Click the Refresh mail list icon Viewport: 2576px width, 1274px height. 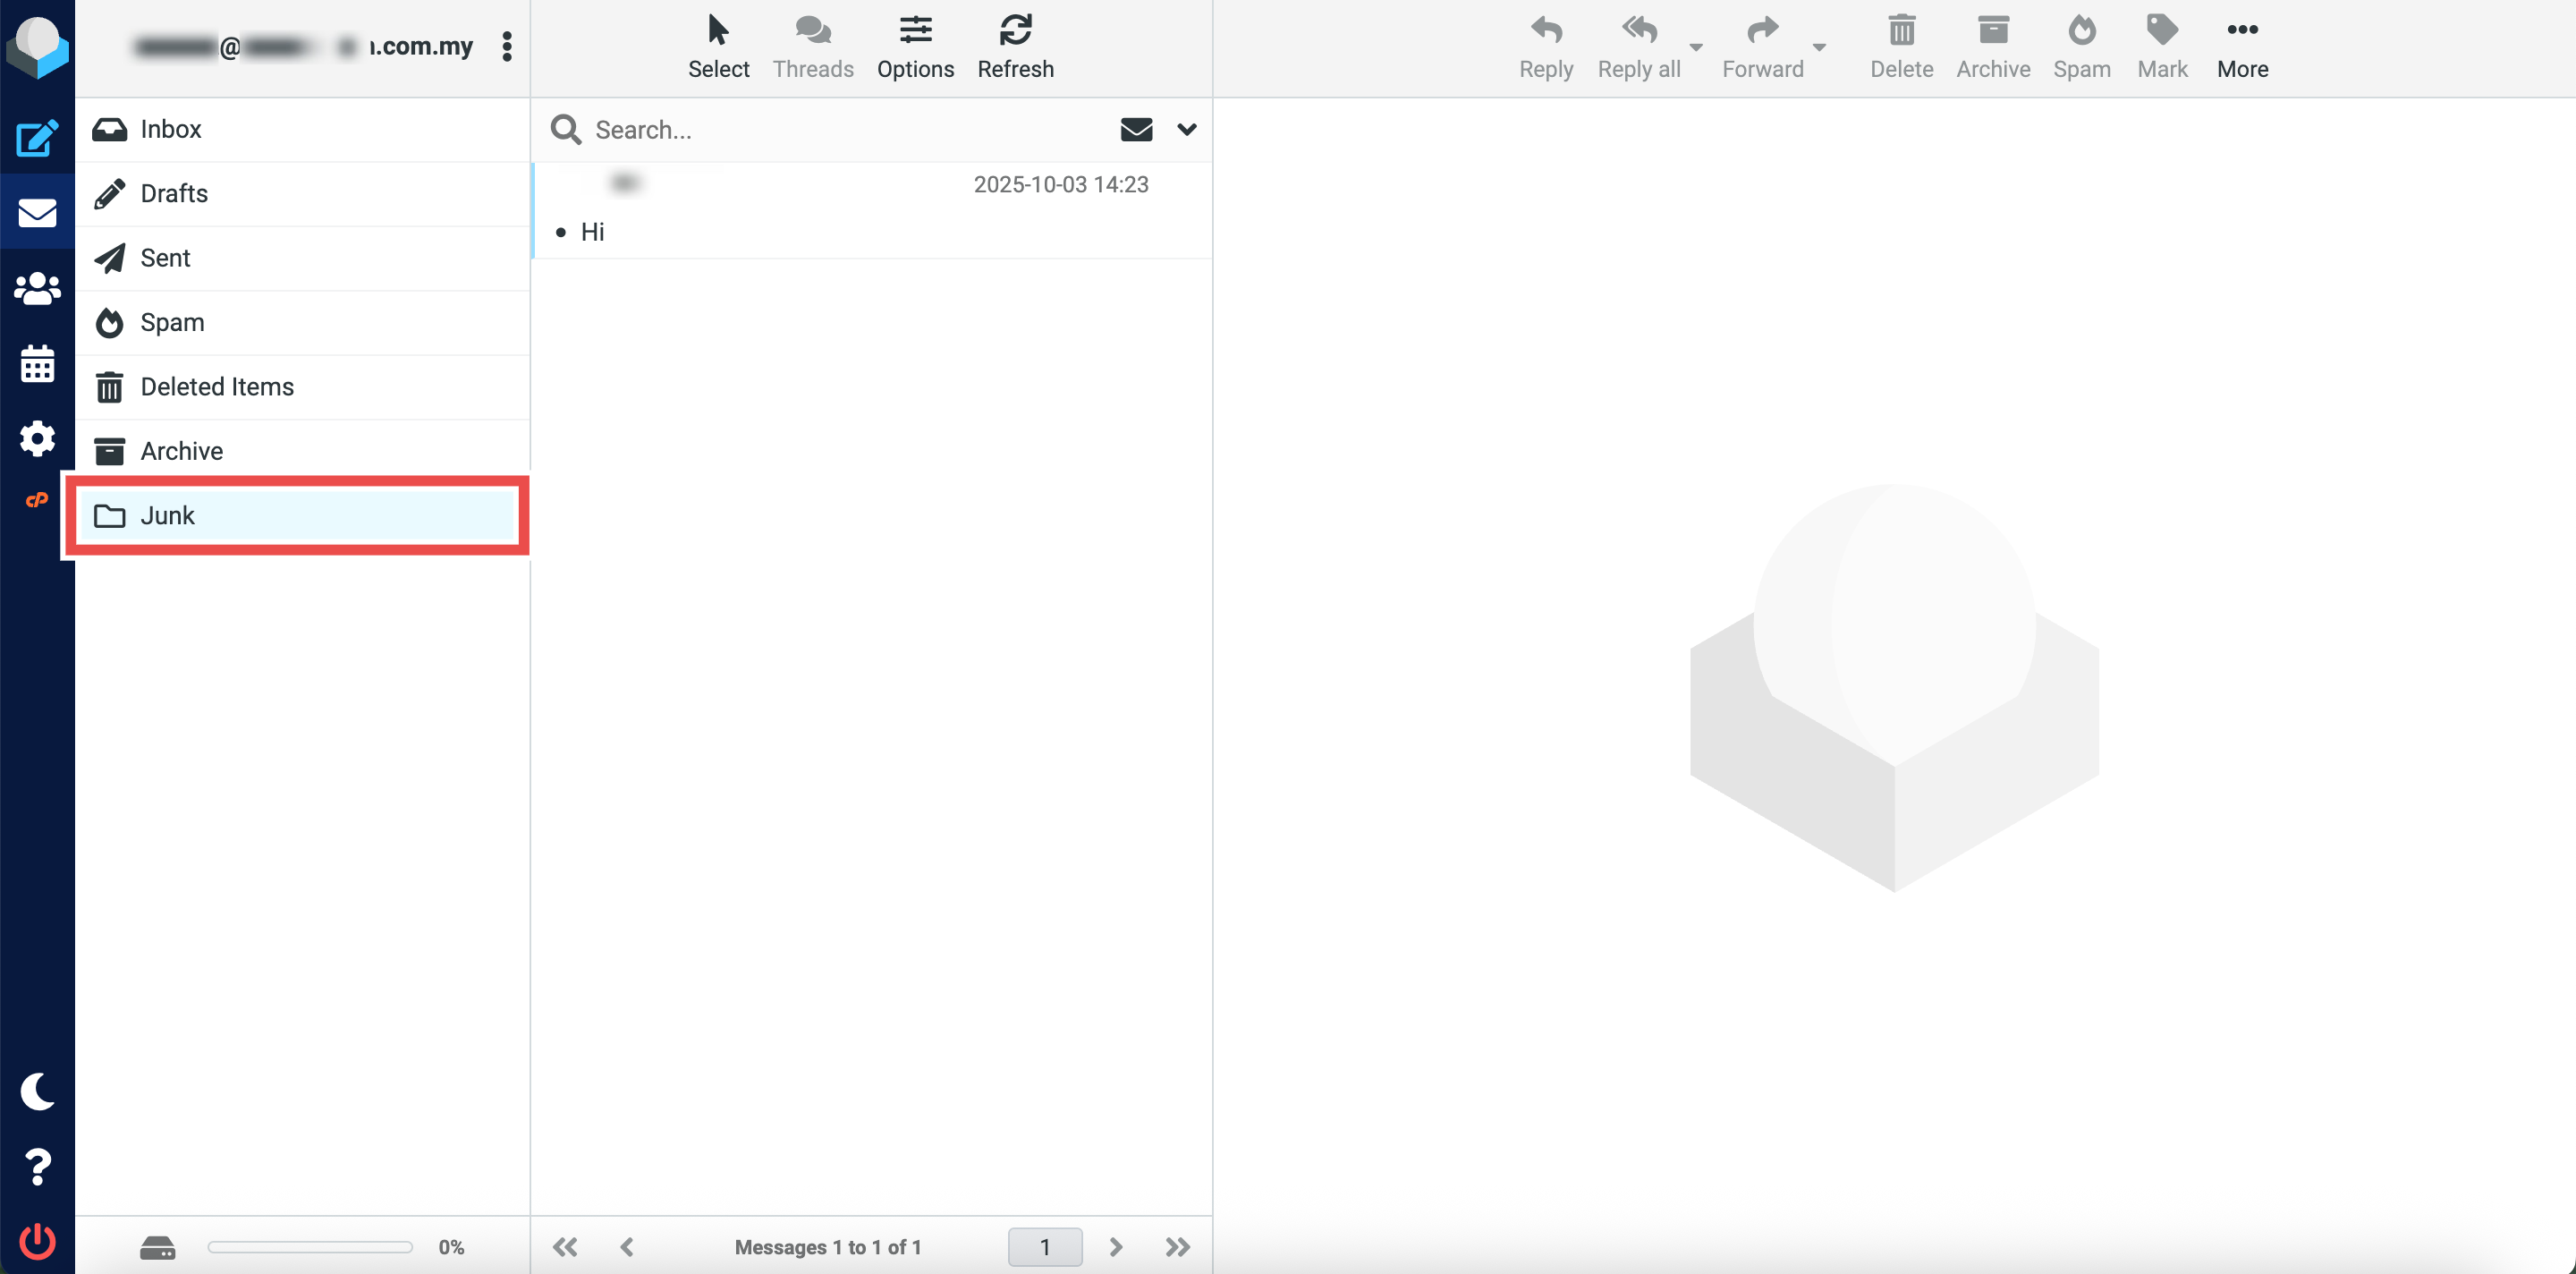coord(1015,46)
